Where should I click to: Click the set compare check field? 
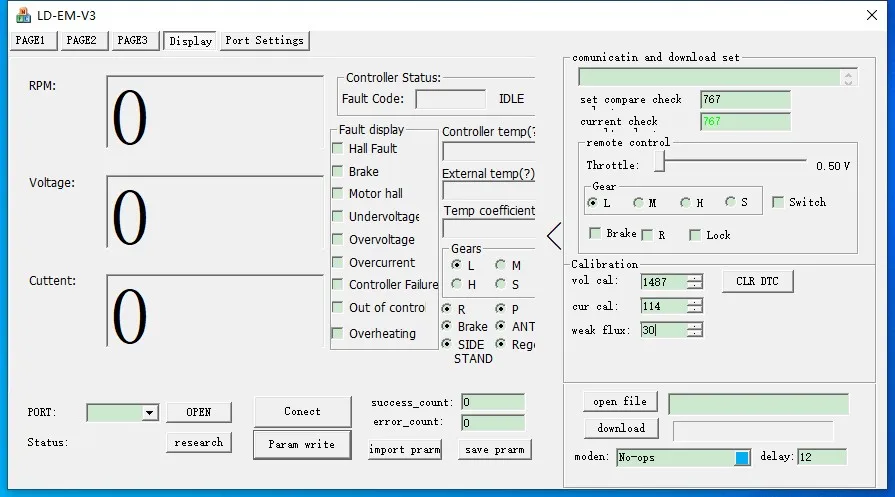click(745, 100)
